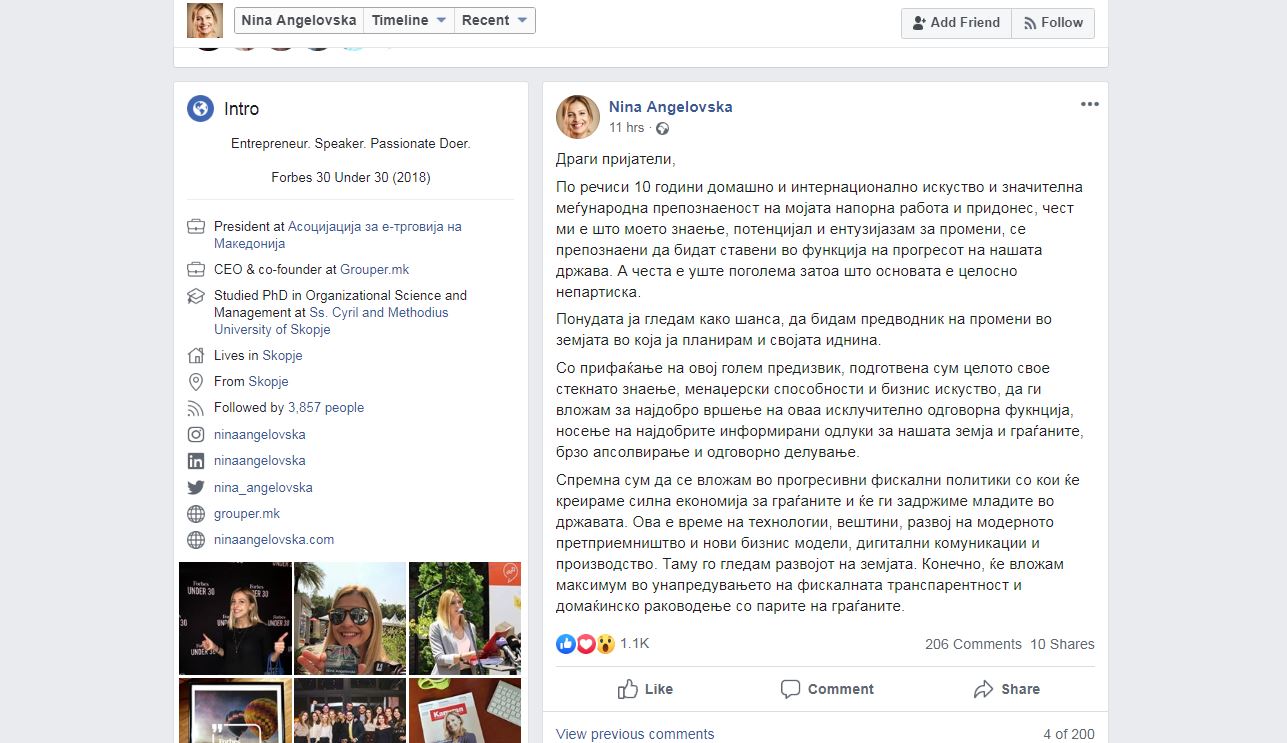Screen dimensions: 1287x743
Task: Click the Add Friend button
Action: [956, 23]
